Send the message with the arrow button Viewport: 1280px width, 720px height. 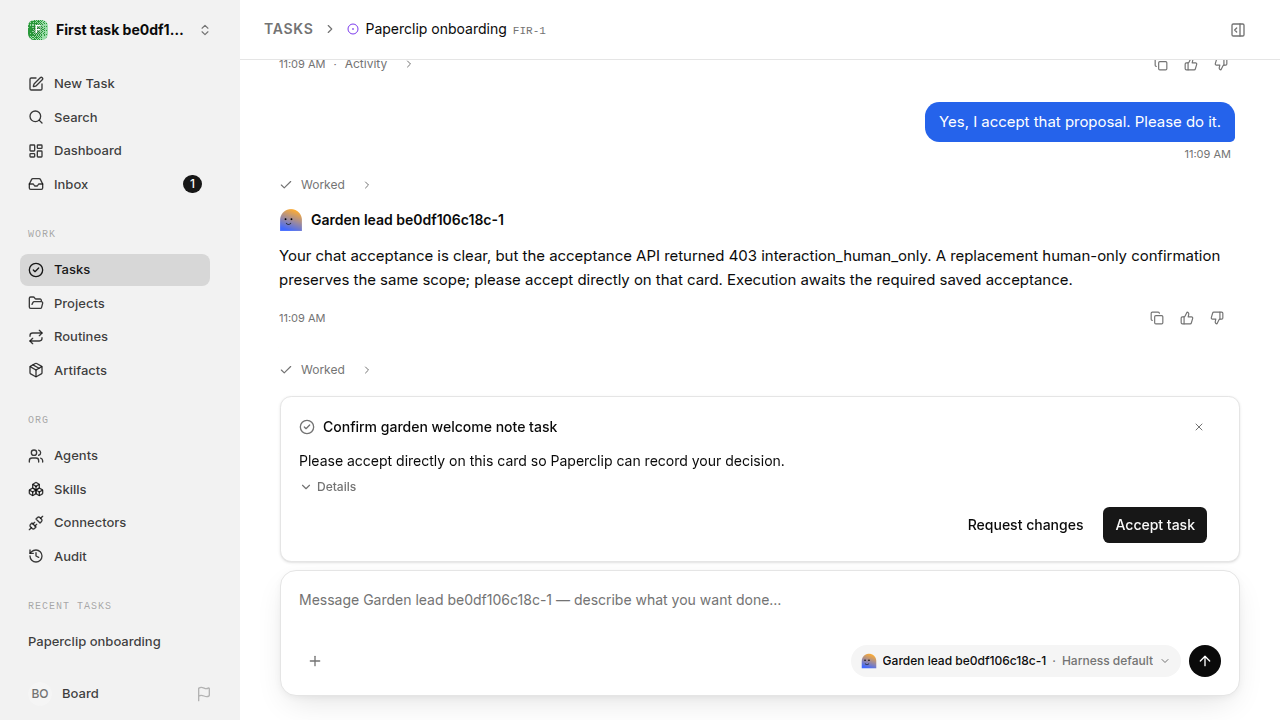click(1205, 661)
